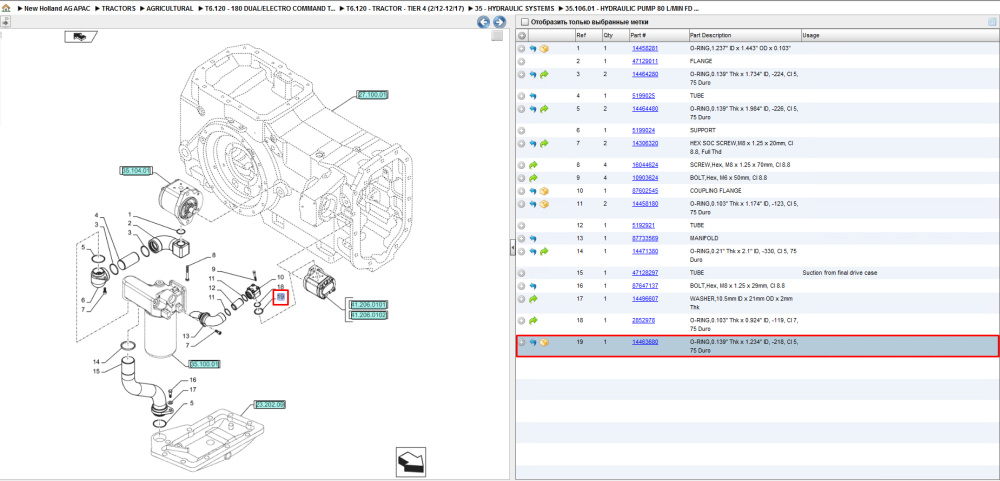Toggle selection circle for TUBE 5192921 row

[x=522, y=225]
